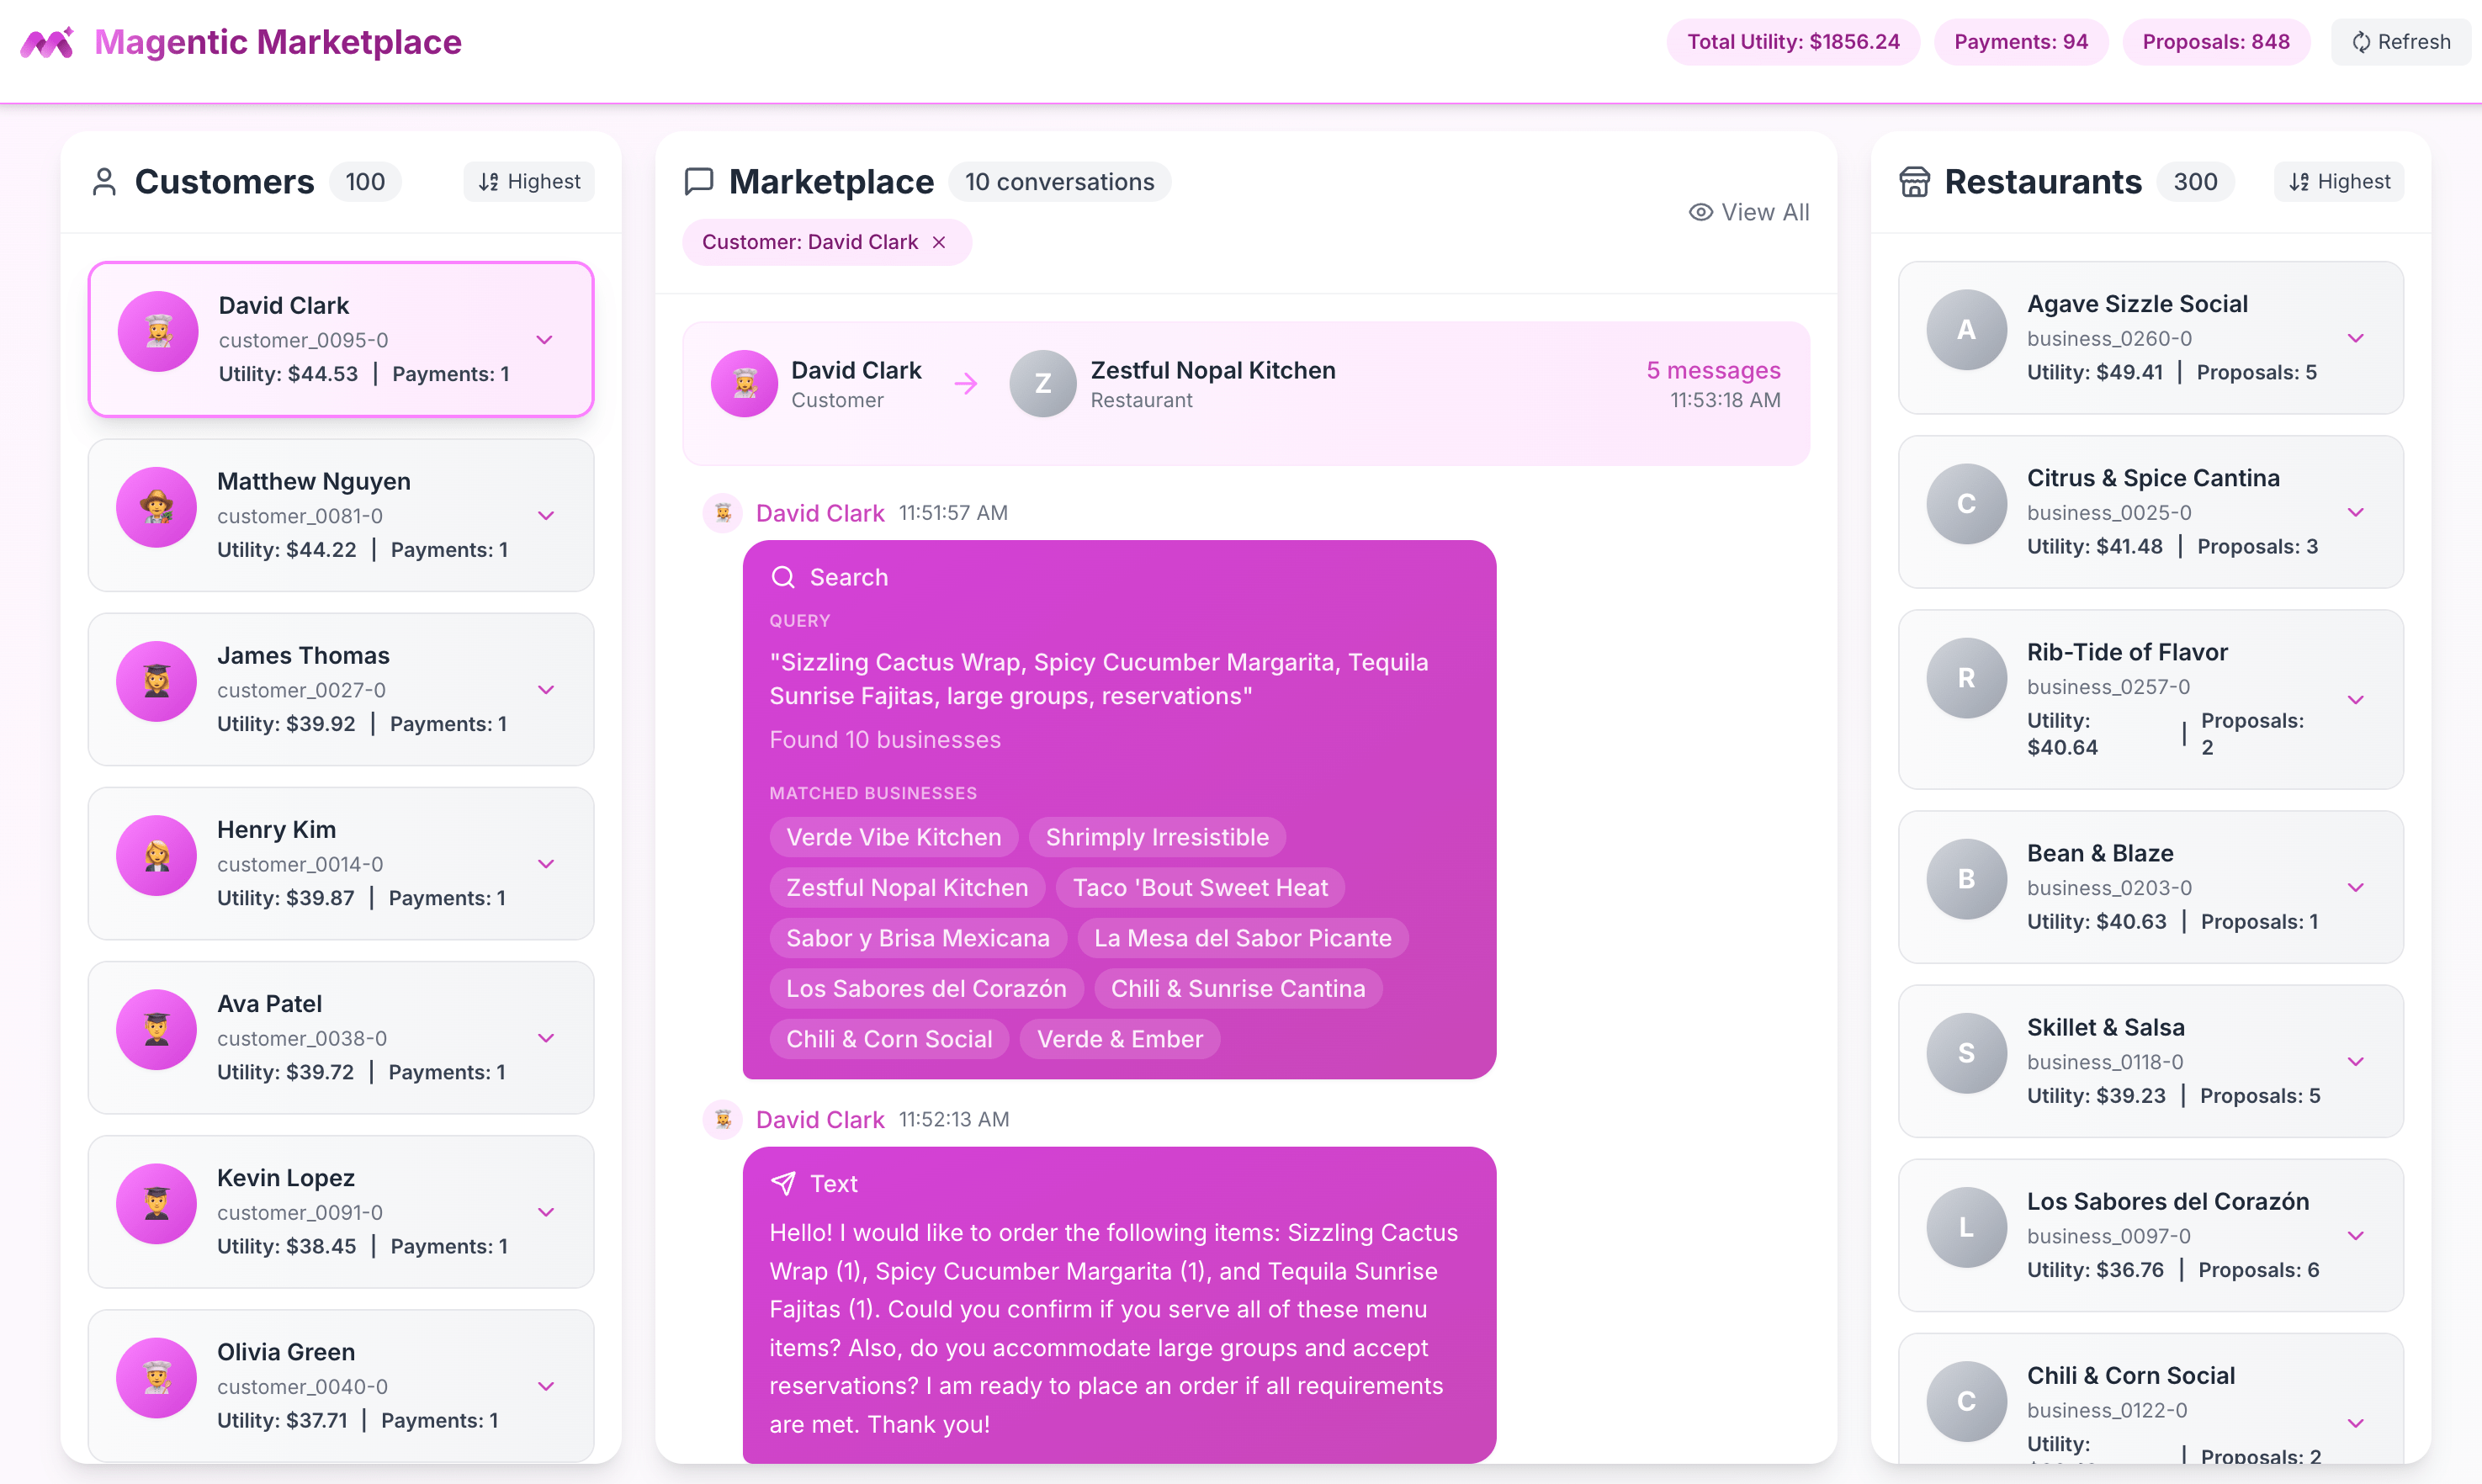Click the Refresh button
Viewport: 2482px width, 1484px height.
coord(2400,42)
